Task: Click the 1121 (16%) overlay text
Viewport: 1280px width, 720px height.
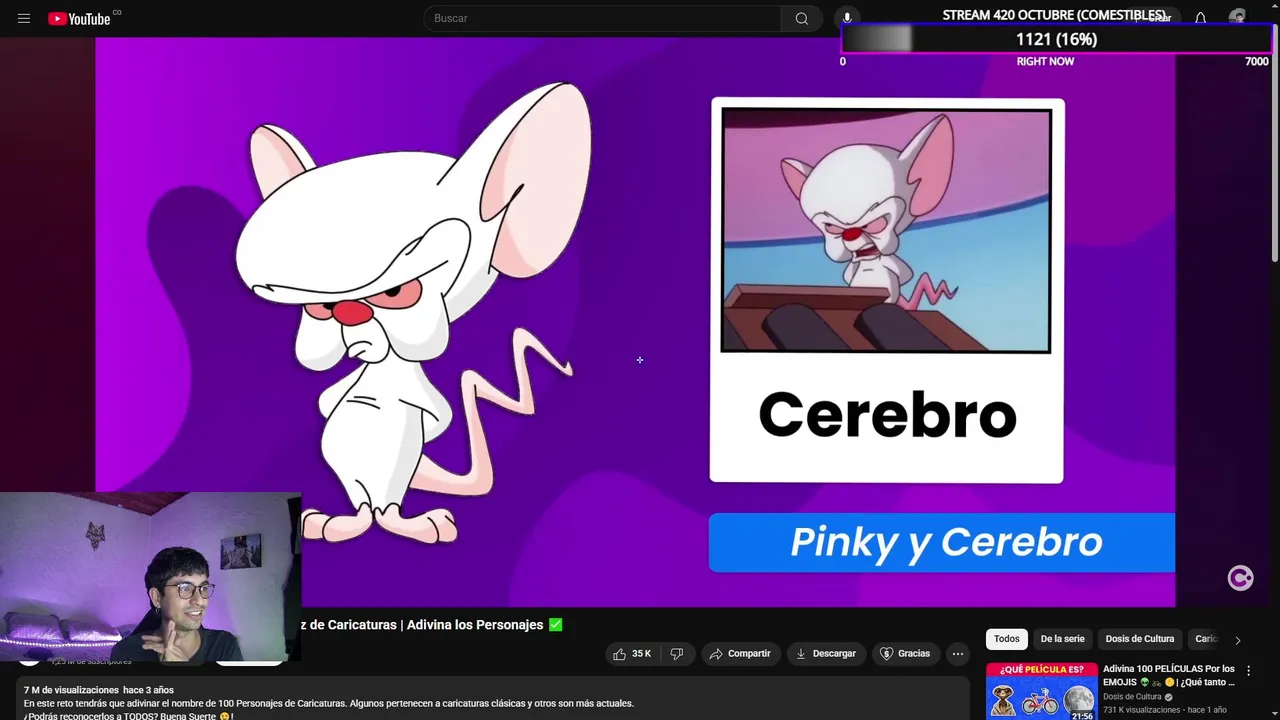Action: 1056,39
